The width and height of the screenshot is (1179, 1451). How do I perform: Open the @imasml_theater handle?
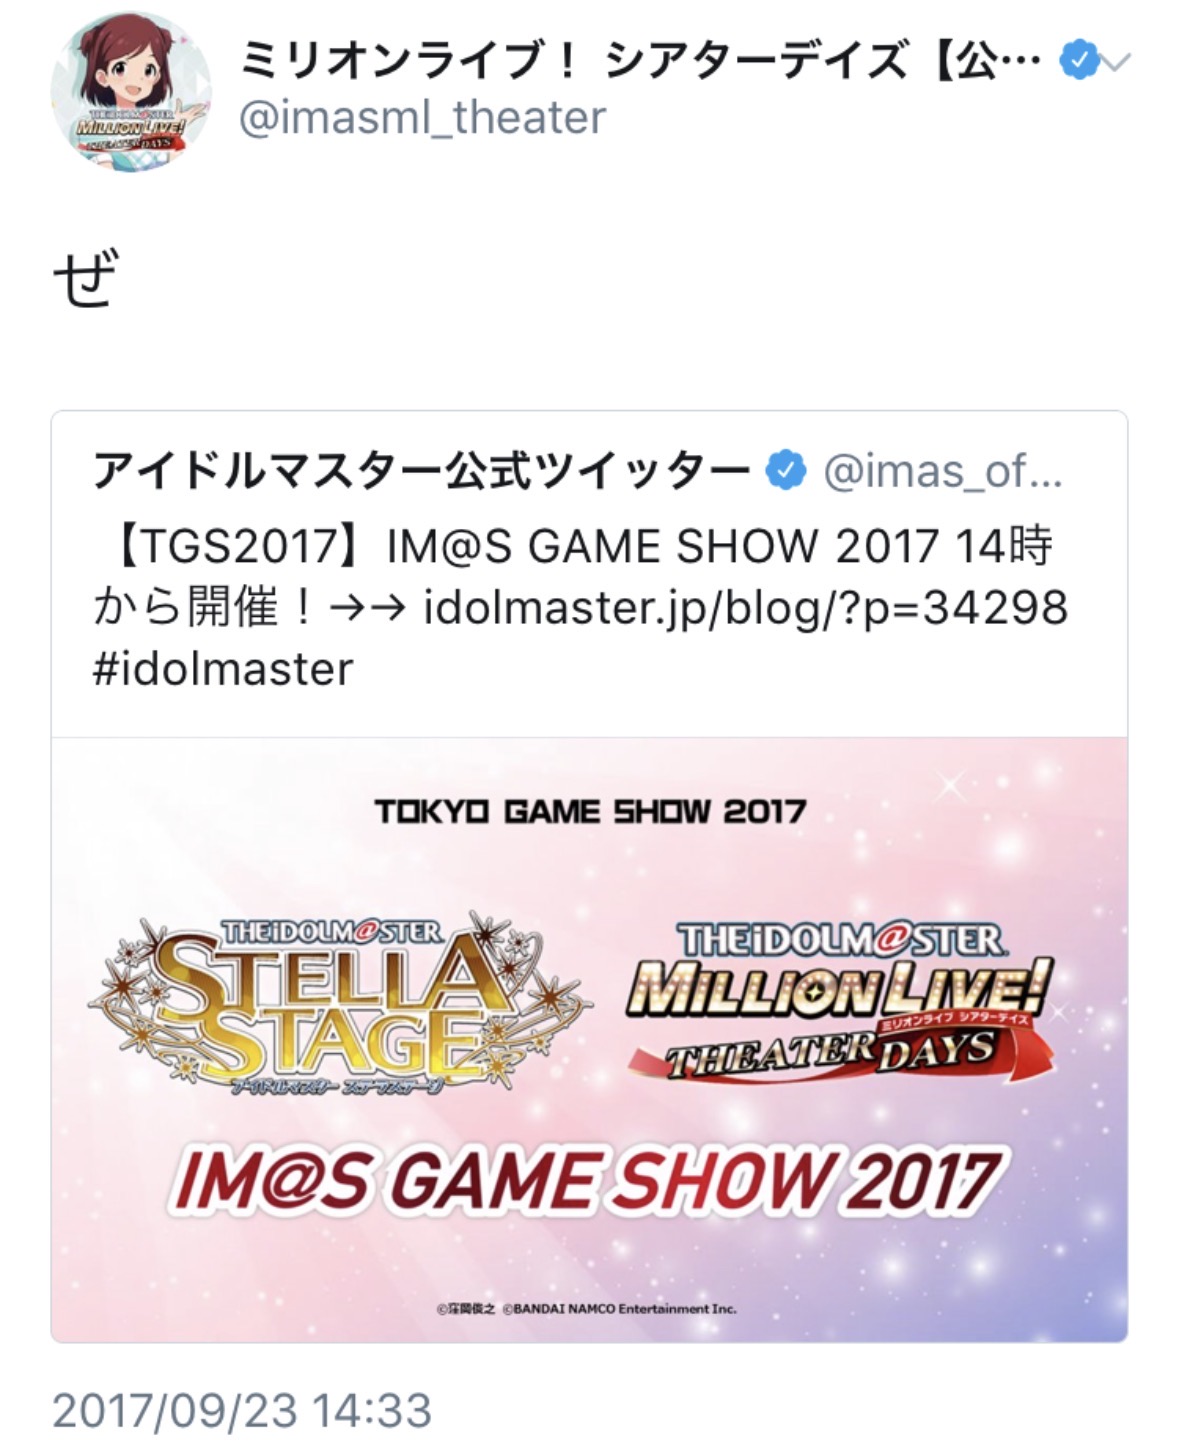tap(422, 117)
